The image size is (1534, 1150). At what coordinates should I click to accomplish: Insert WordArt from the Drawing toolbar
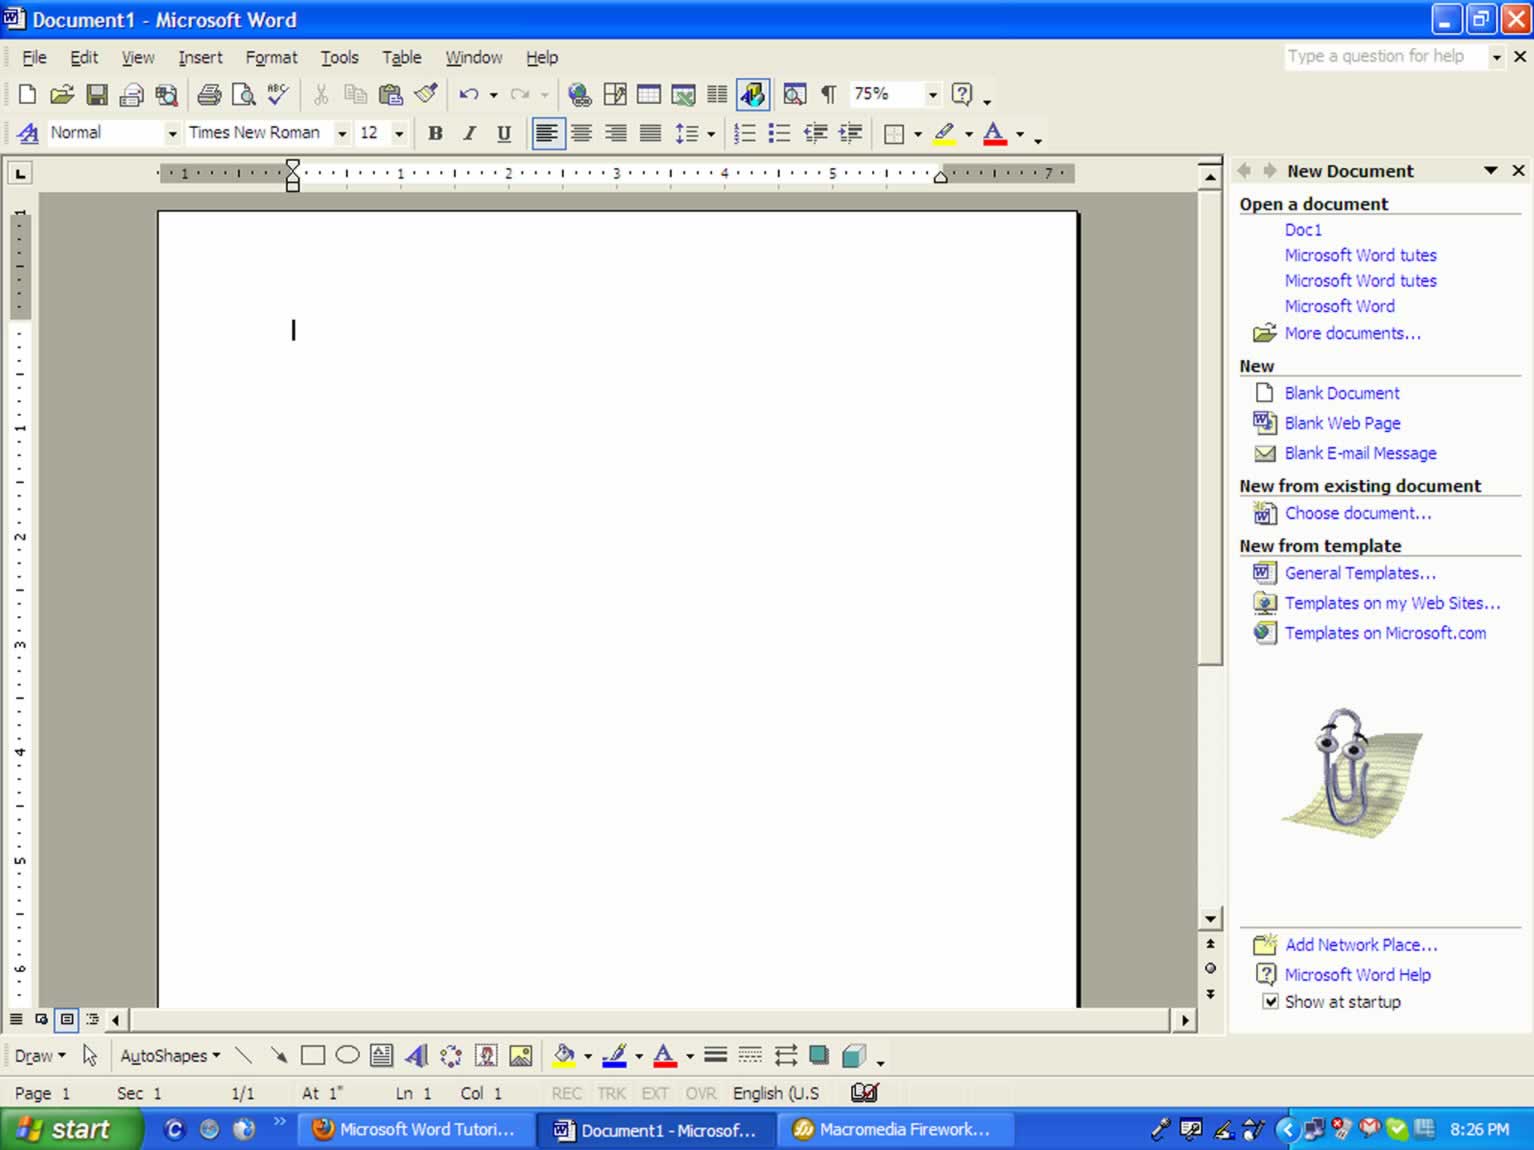417,1055
